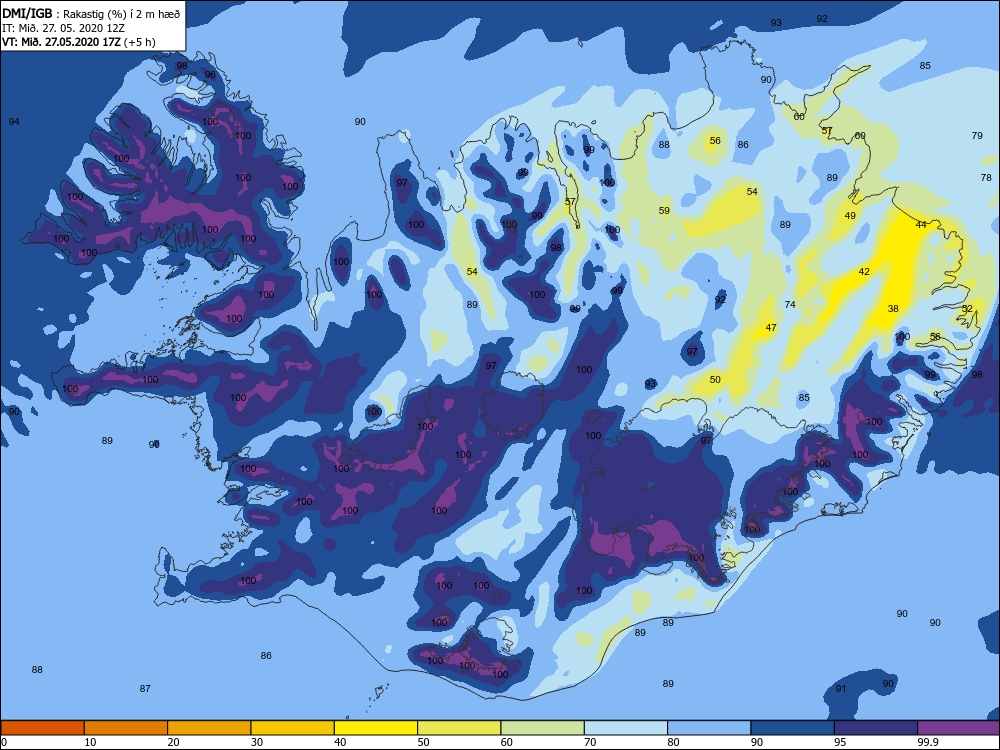
Task: Click the 30 legend tick label
Action: 257,742
